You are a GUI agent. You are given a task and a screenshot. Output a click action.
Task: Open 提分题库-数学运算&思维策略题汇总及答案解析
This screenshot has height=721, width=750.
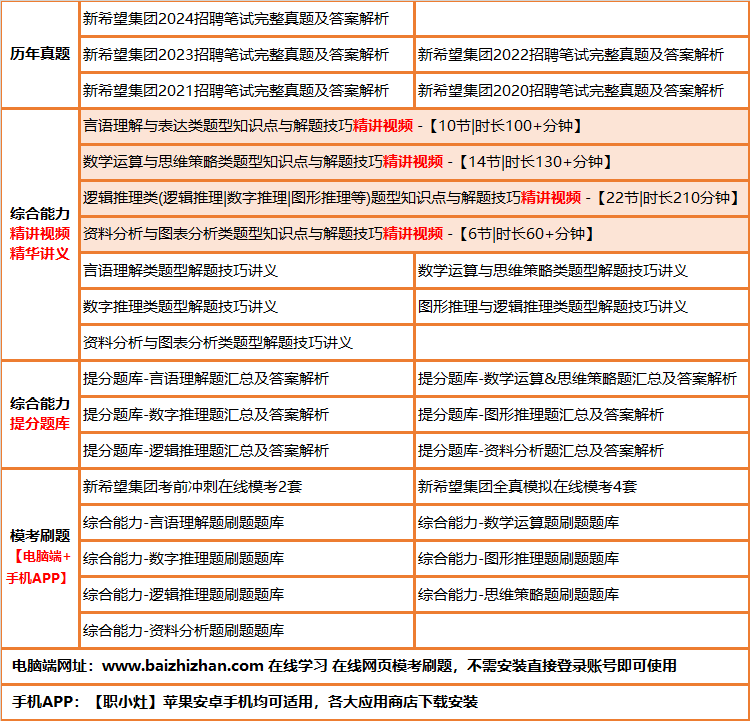click(x=582, y=378)
